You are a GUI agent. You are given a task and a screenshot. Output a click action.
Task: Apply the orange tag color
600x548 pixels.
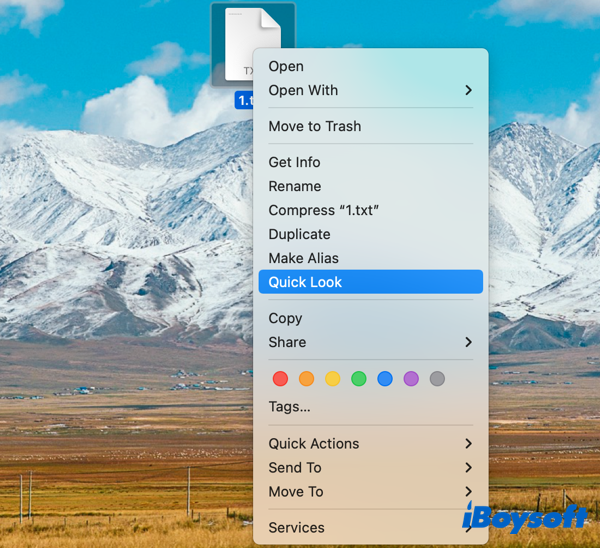click(x=306, y=379)
